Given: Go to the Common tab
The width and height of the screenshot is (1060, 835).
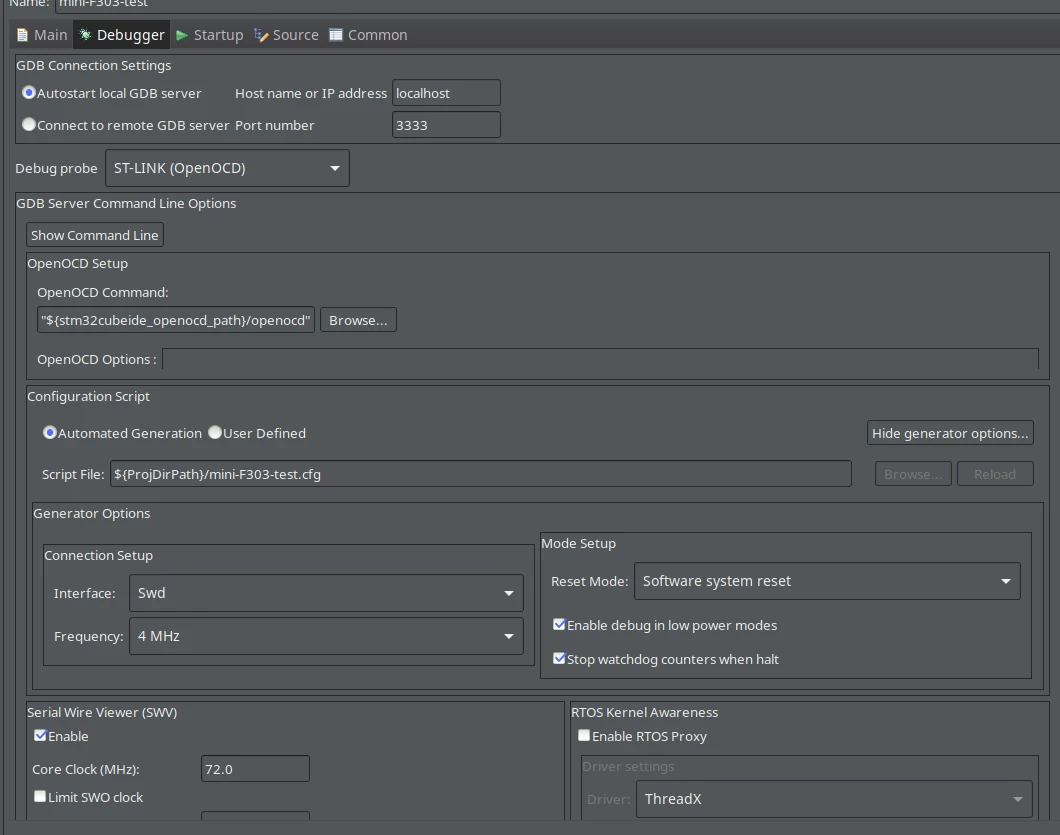Looking at the screenshot, I should (x=368, y=35).
